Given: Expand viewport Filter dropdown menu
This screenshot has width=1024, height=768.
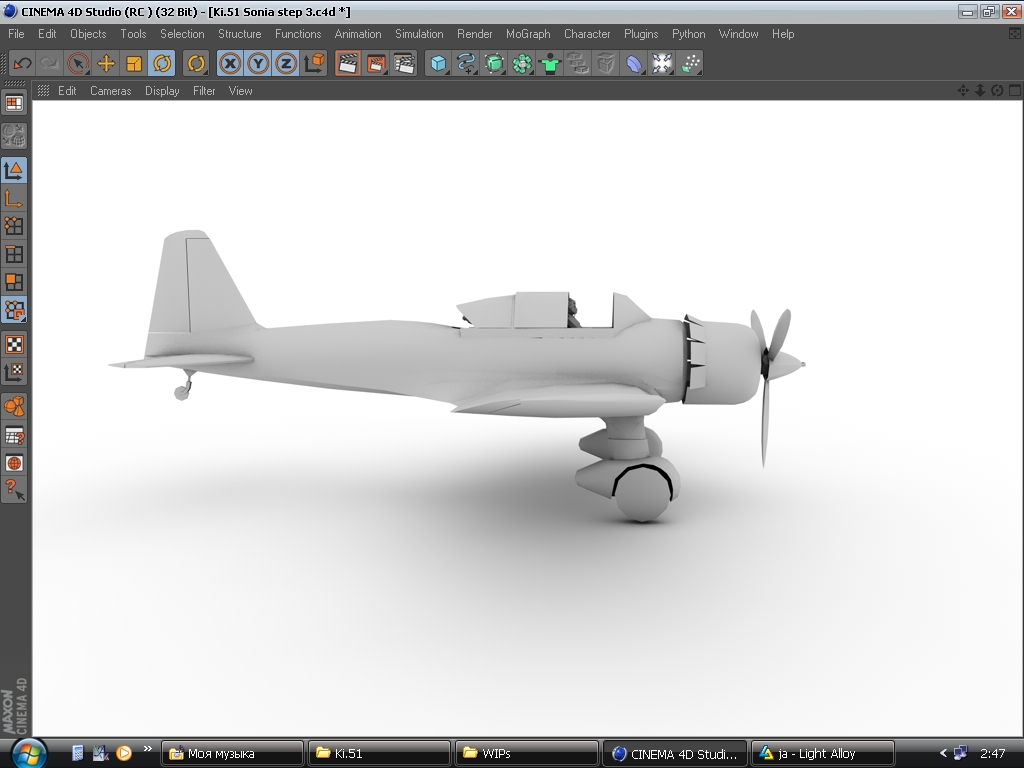Looking at the screenshot, I should click(x=204, y=91).
